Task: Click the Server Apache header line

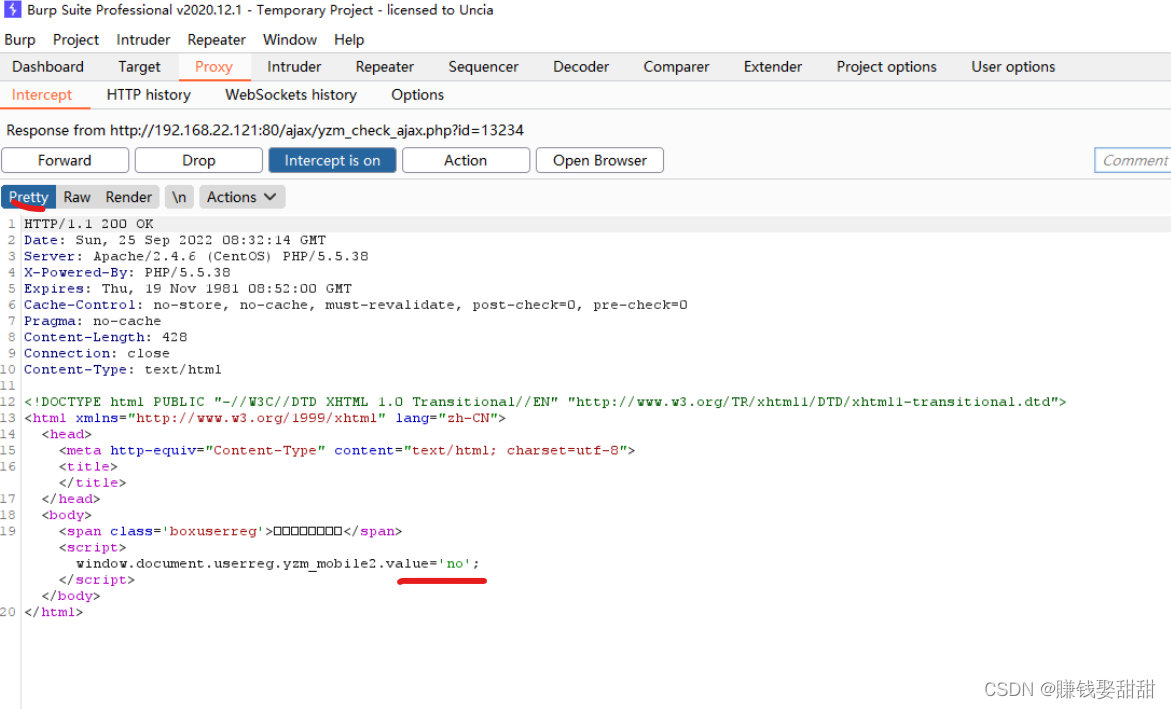Action: (196, 256)
